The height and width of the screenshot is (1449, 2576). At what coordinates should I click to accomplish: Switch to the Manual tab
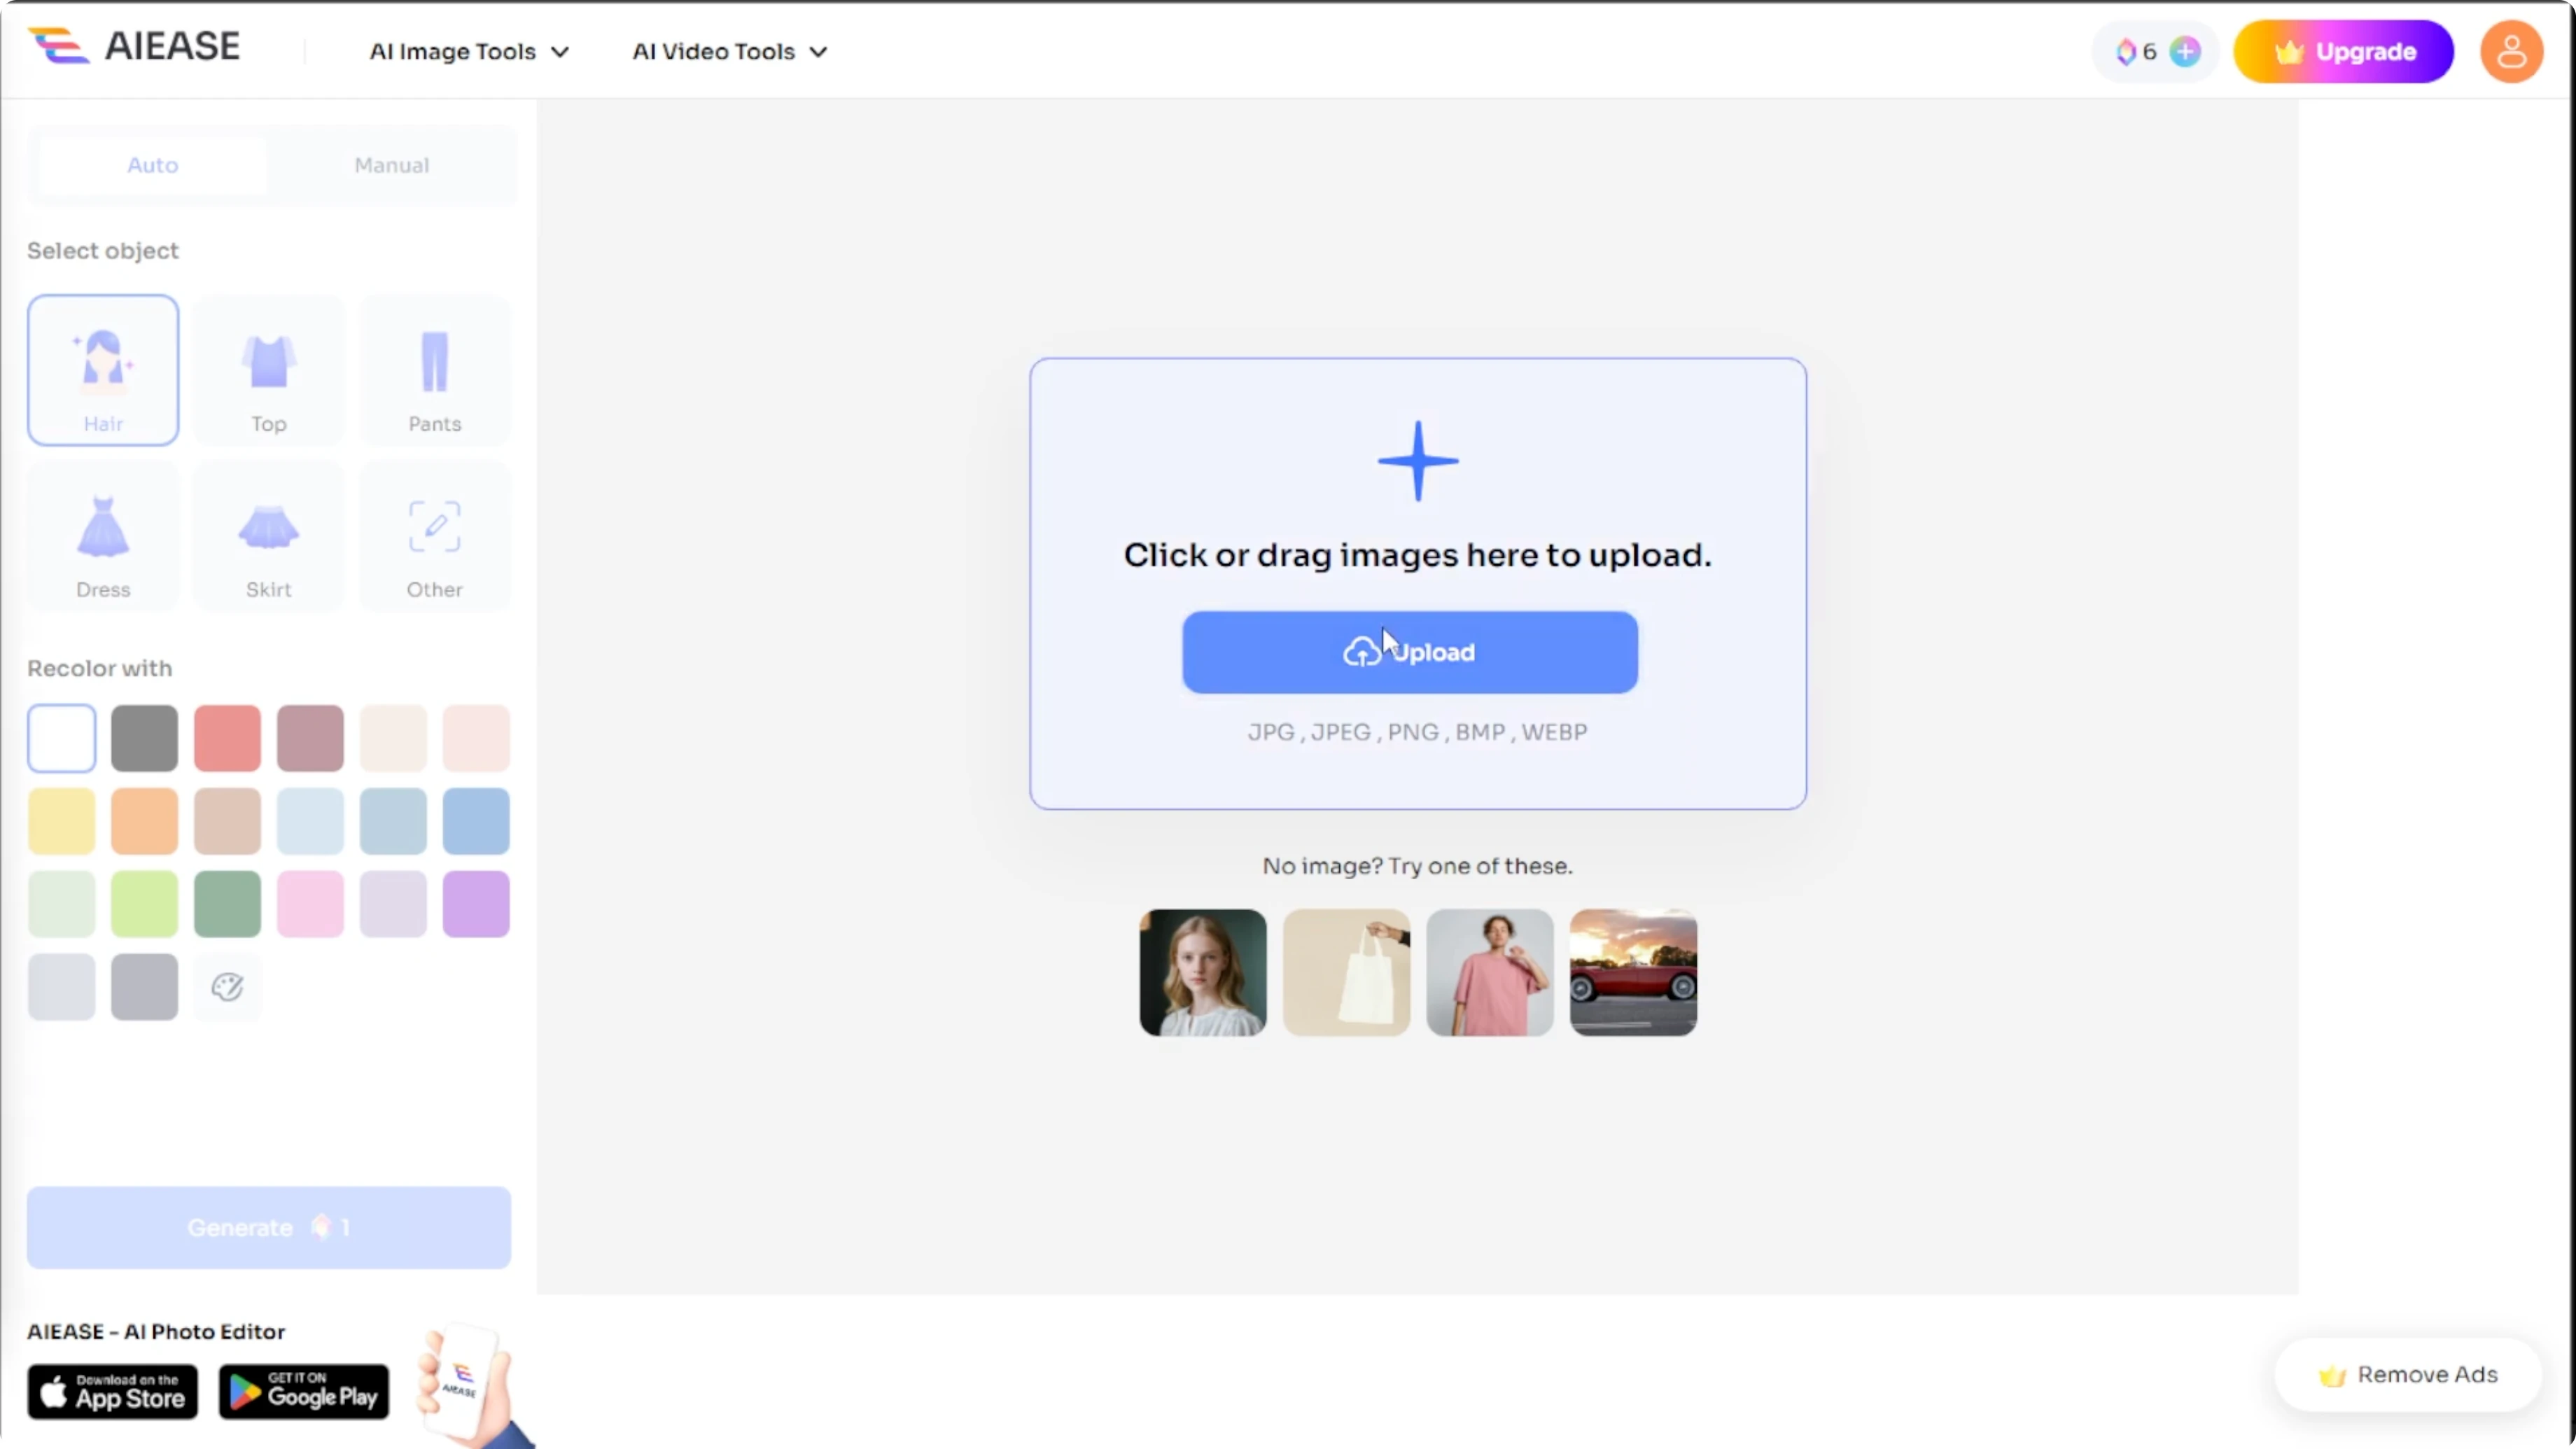click(392, 165)
